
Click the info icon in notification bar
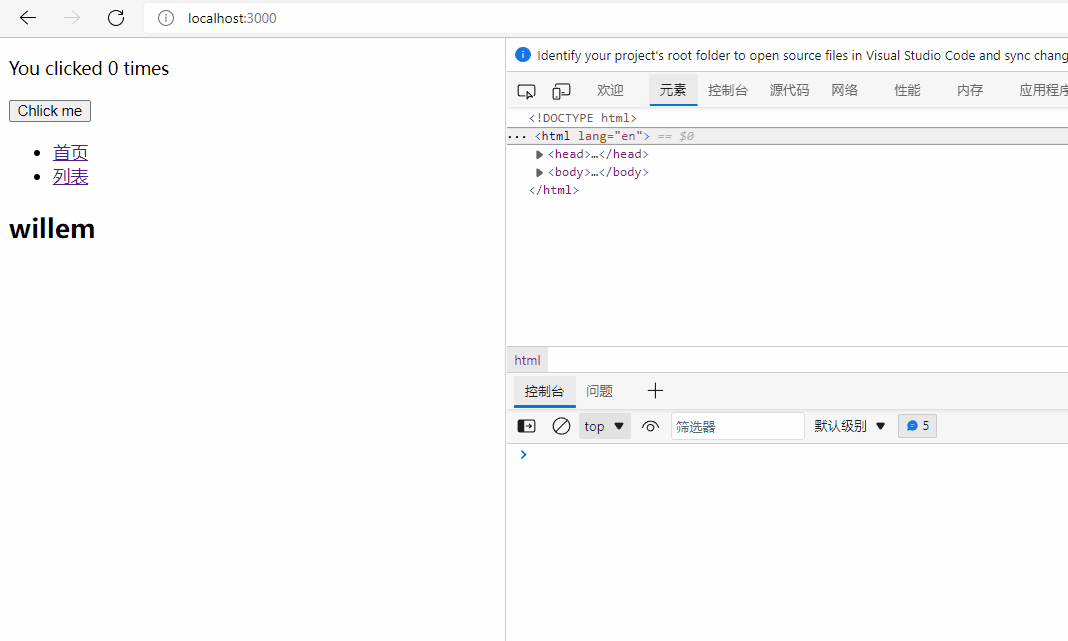click(x=522, y=55)
